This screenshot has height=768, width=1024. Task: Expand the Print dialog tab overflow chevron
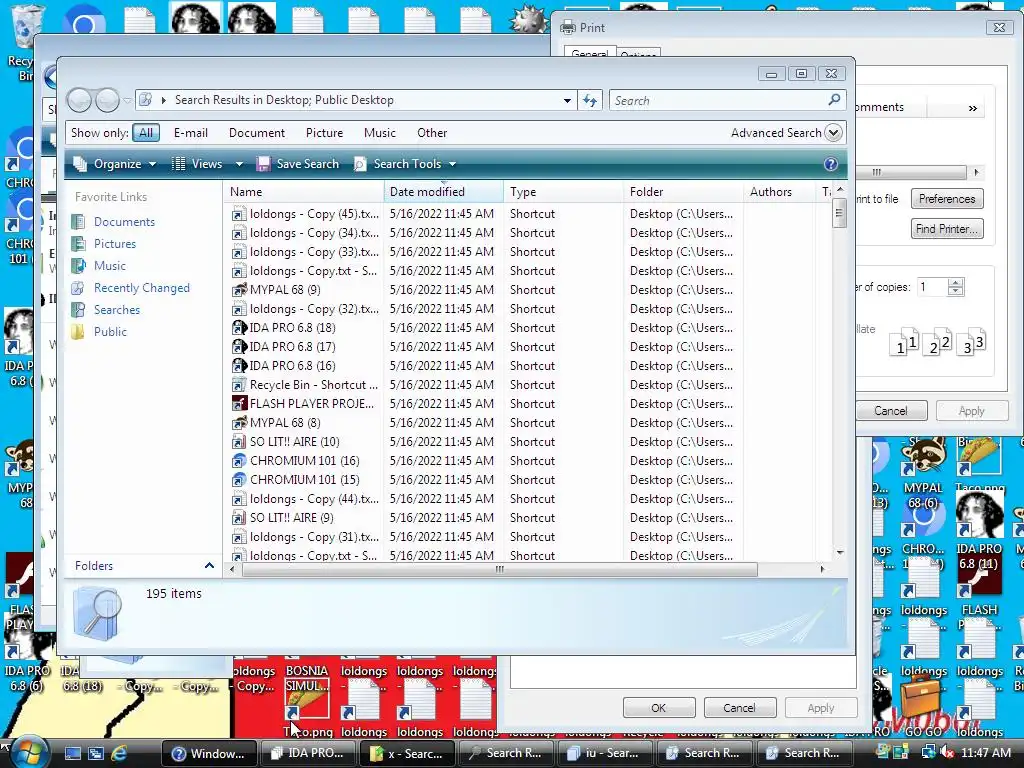[x=972, y=108]
